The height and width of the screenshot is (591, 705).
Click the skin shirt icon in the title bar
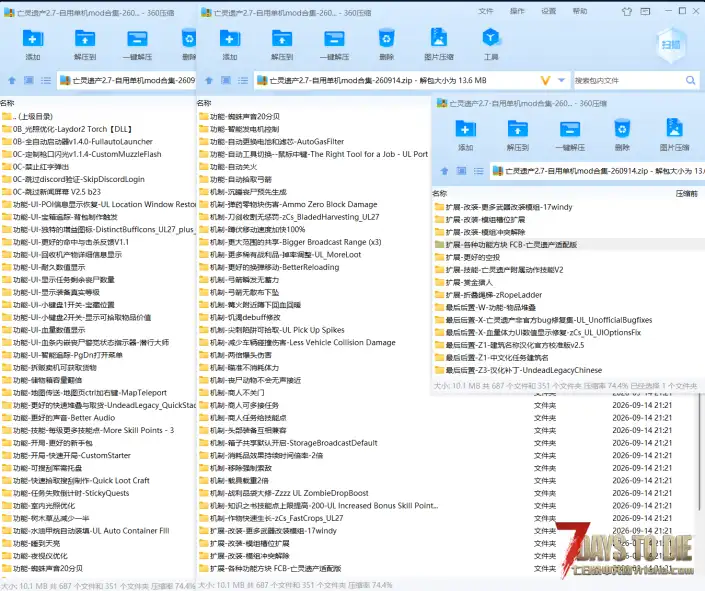(x=627, y=11)
